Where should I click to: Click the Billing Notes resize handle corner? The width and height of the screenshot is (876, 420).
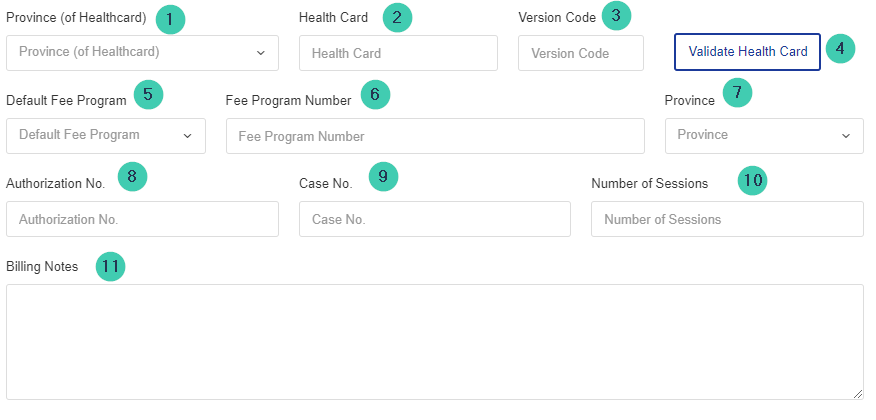pos(858,394)
